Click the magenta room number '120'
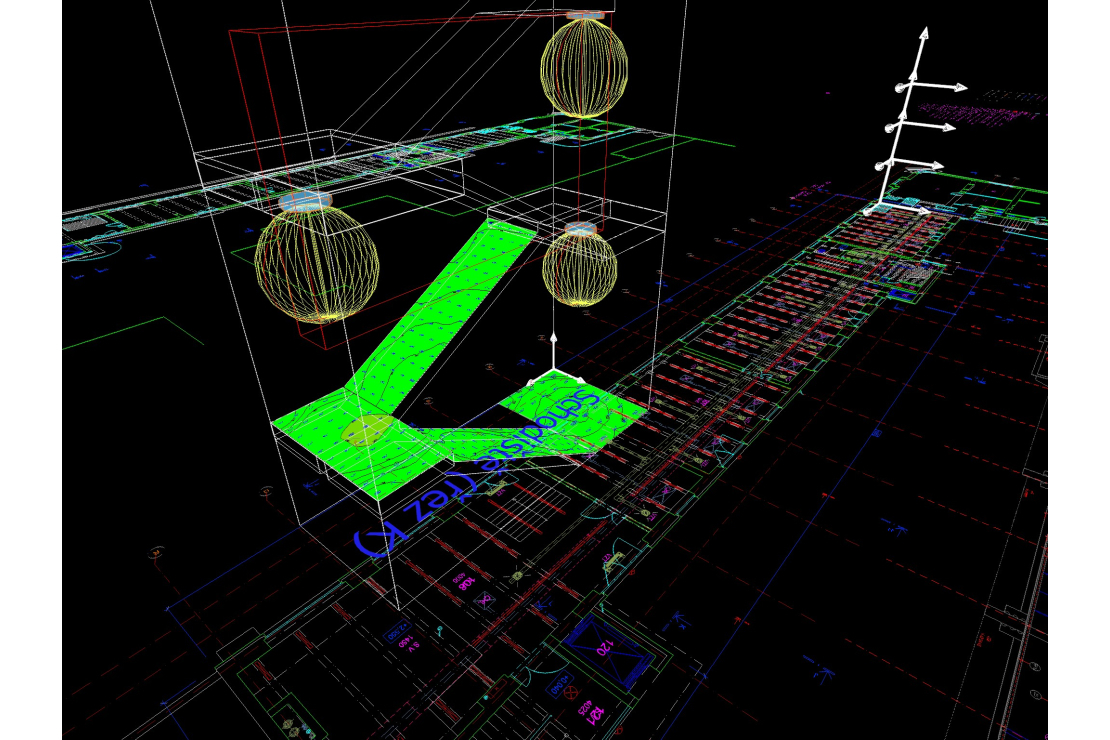This screenshot has height=740, width=1110. click(x=603, y=648)
